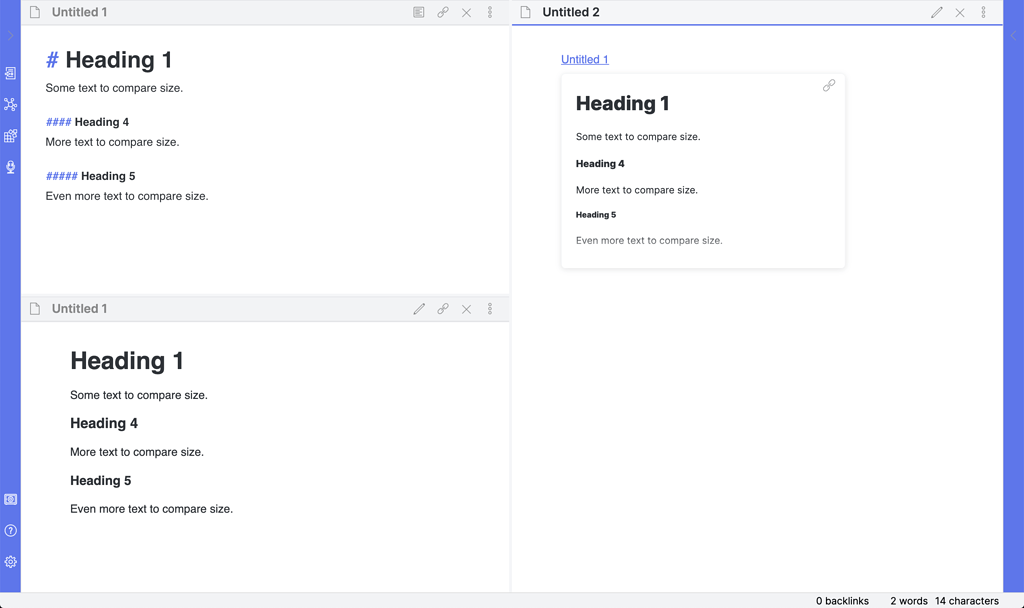Click the 2 words count in status bar

pyautogui.click(x=909, y=601)
